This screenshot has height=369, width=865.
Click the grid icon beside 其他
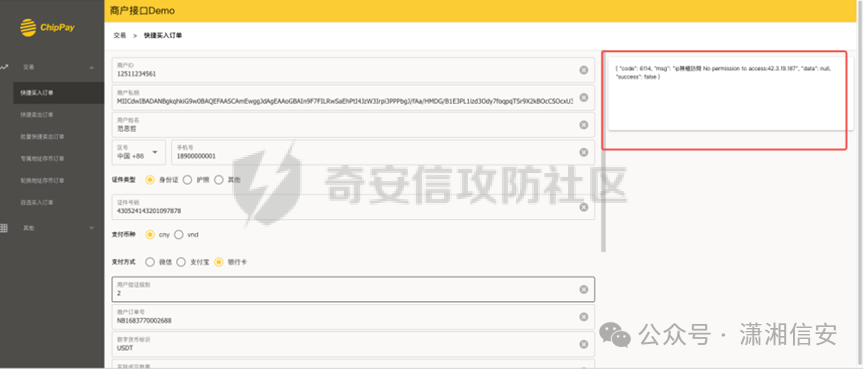(x=4, y=228)
